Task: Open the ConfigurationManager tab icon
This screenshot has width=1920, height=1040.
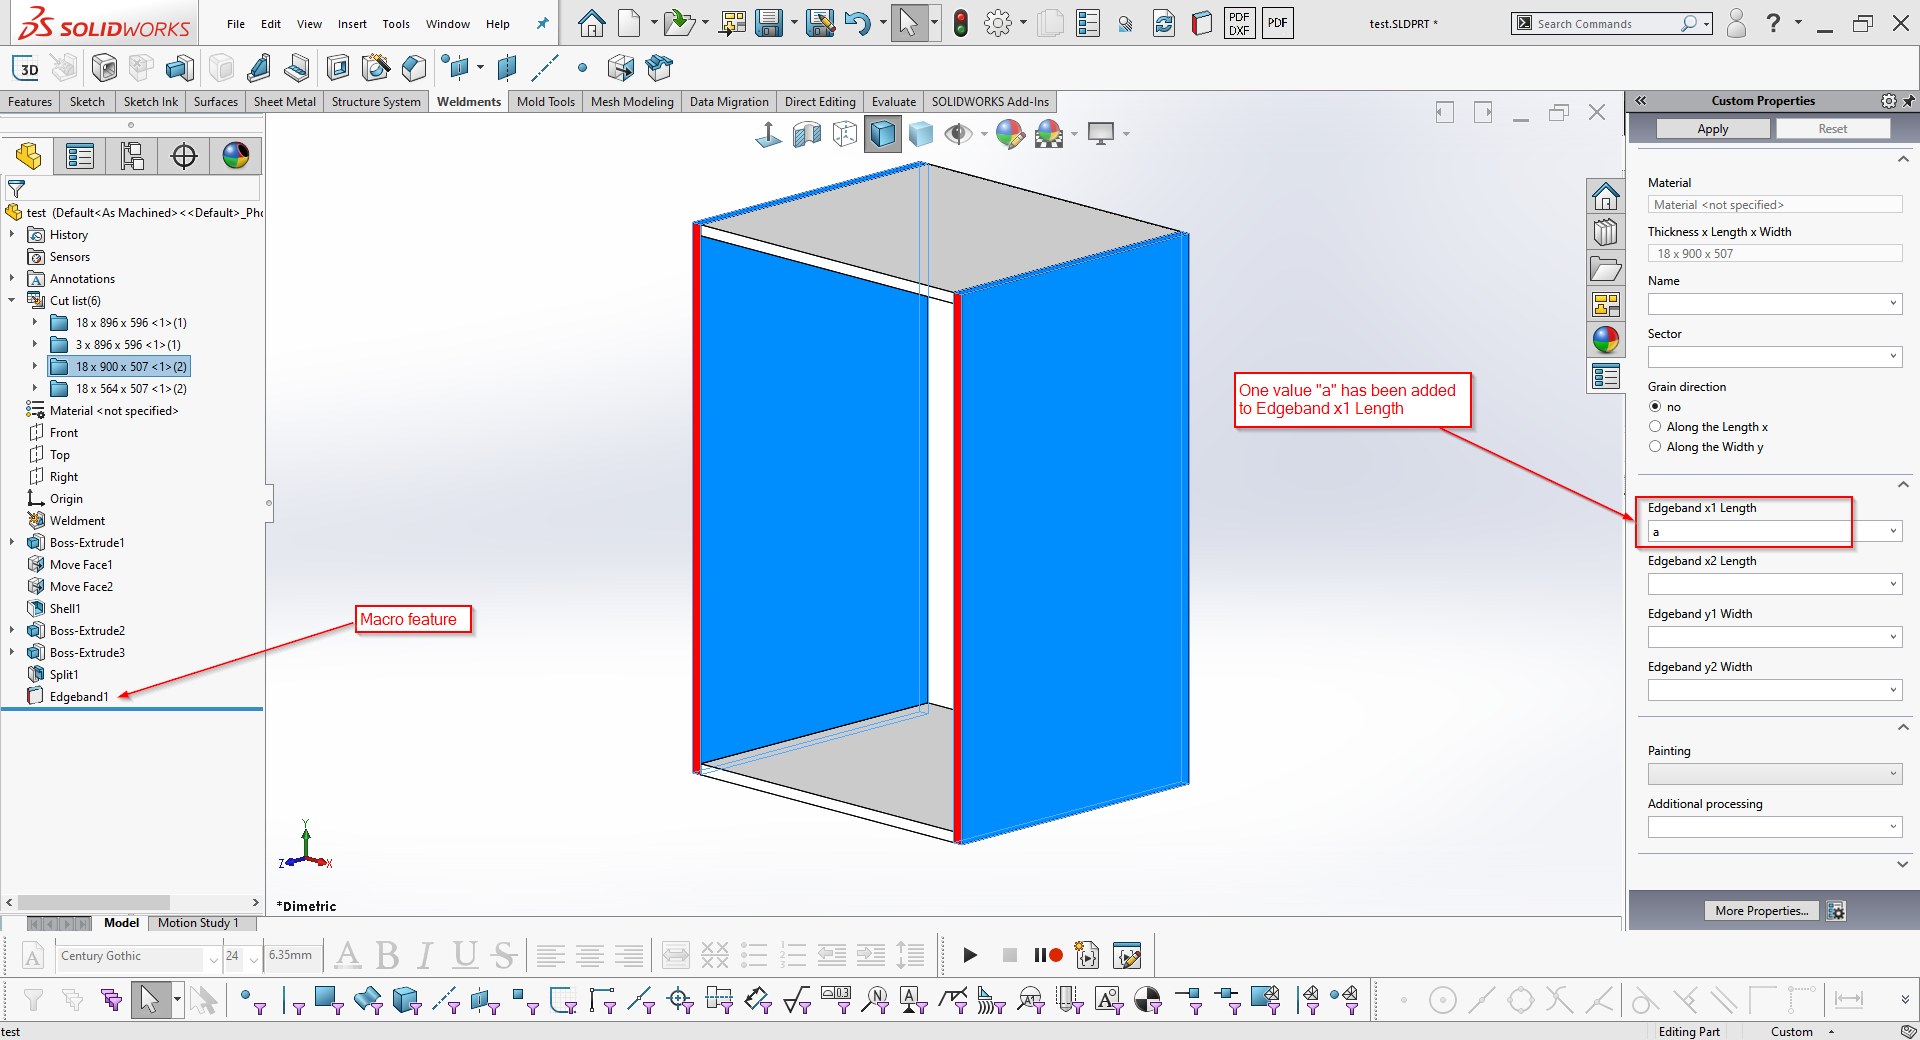Action: coord(132,156)
